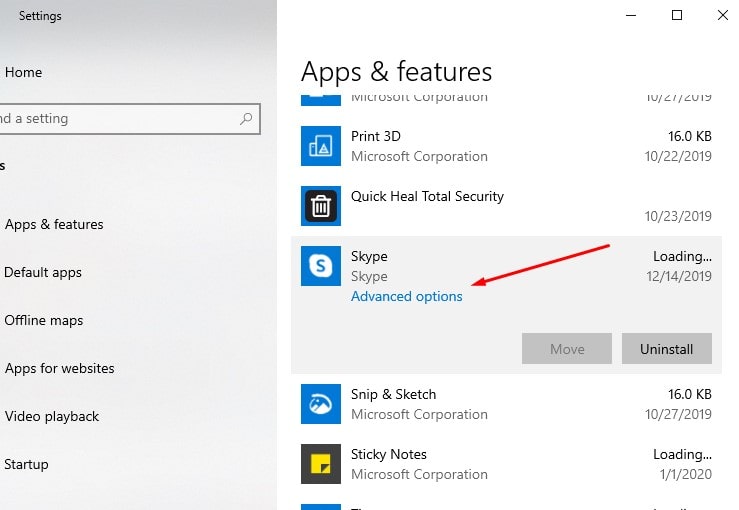Select the Sticky Notes app name

(388, 454)
